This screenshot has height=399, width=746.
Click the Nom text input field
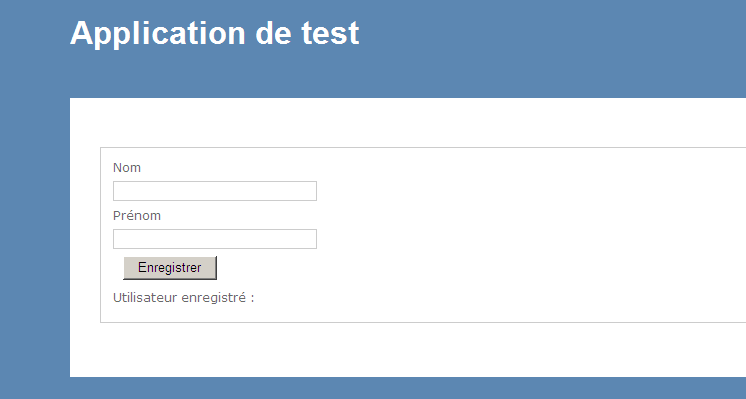(215, 191)
